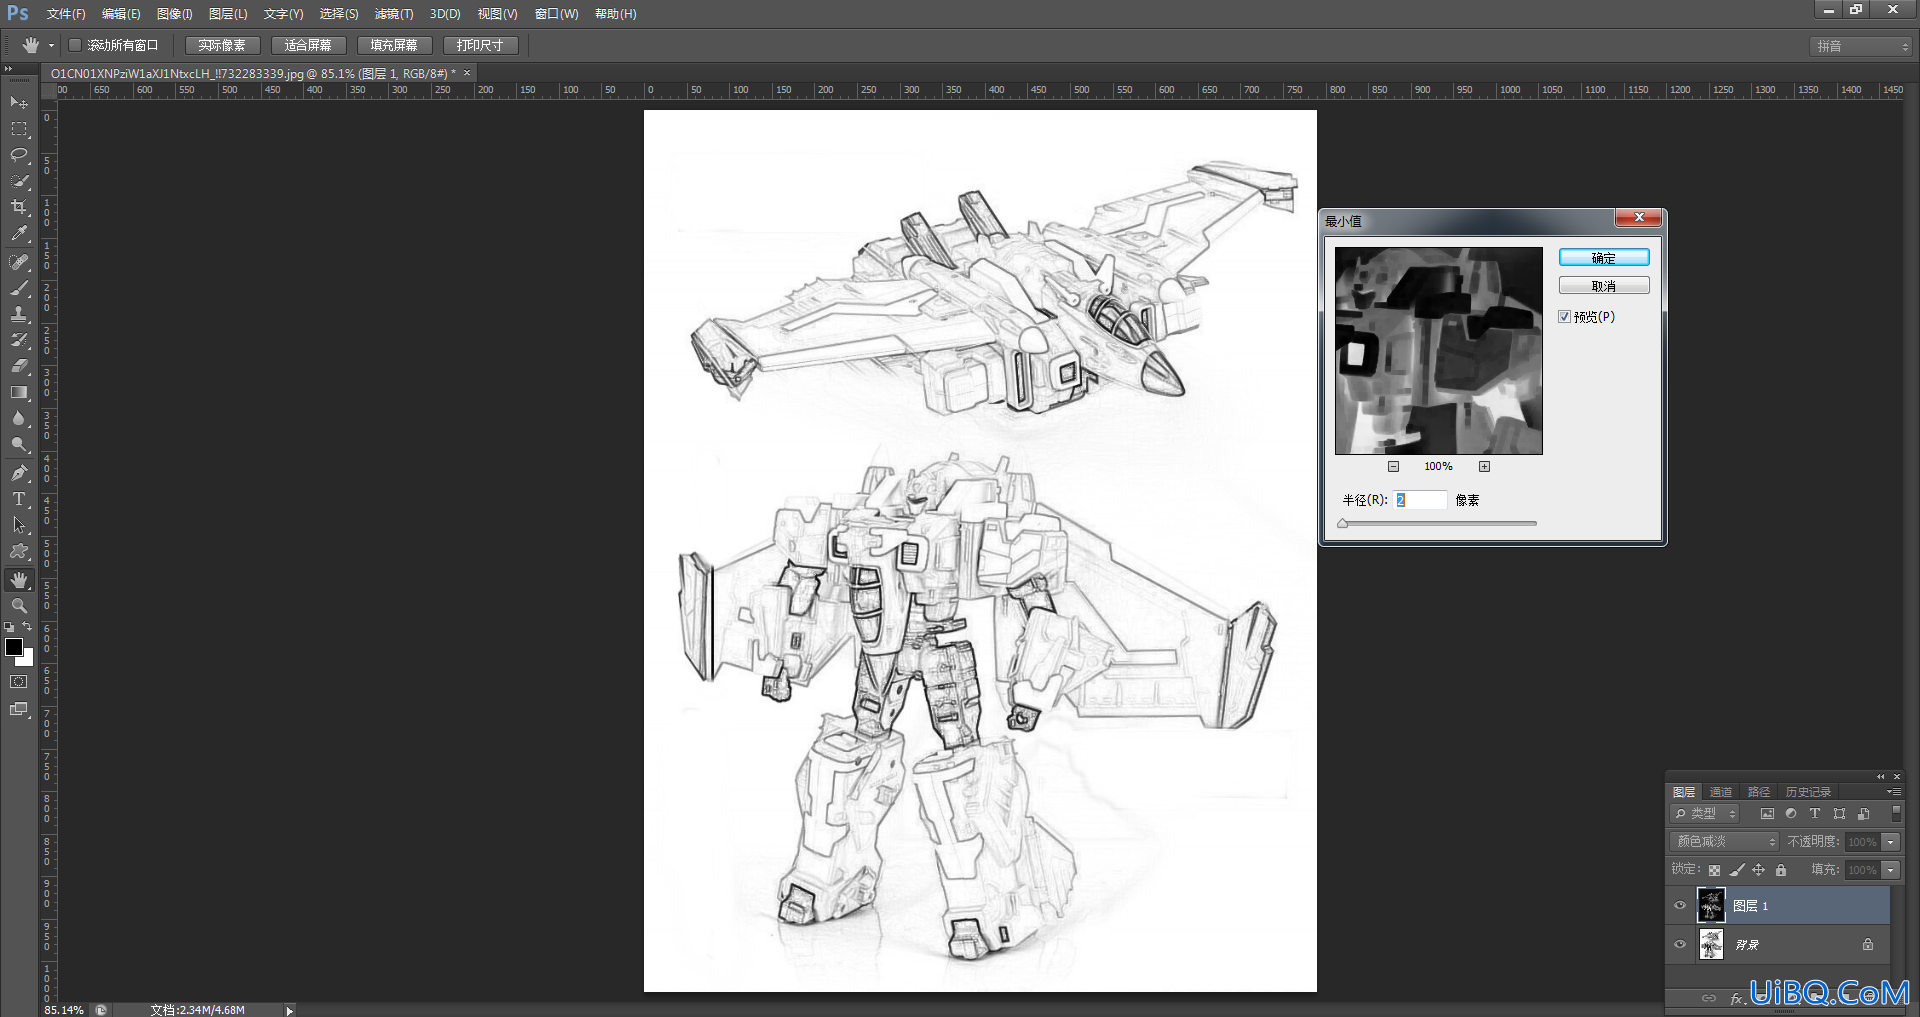Switch to 通道 tab
The image size is (1920, 1017).
click(1721, 792)
